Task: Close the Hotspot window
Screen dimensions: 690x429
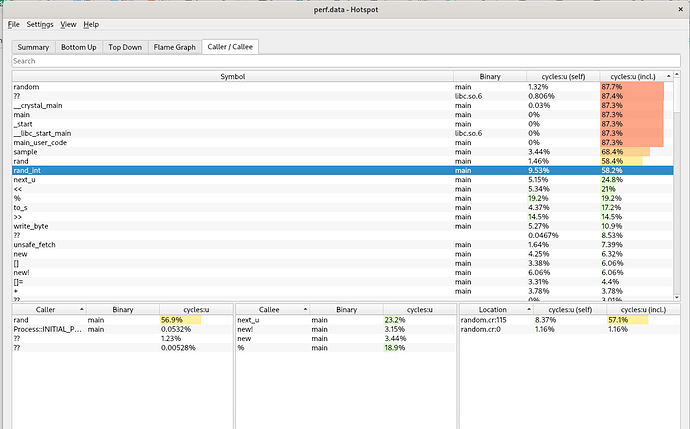Action: point(680,9)
